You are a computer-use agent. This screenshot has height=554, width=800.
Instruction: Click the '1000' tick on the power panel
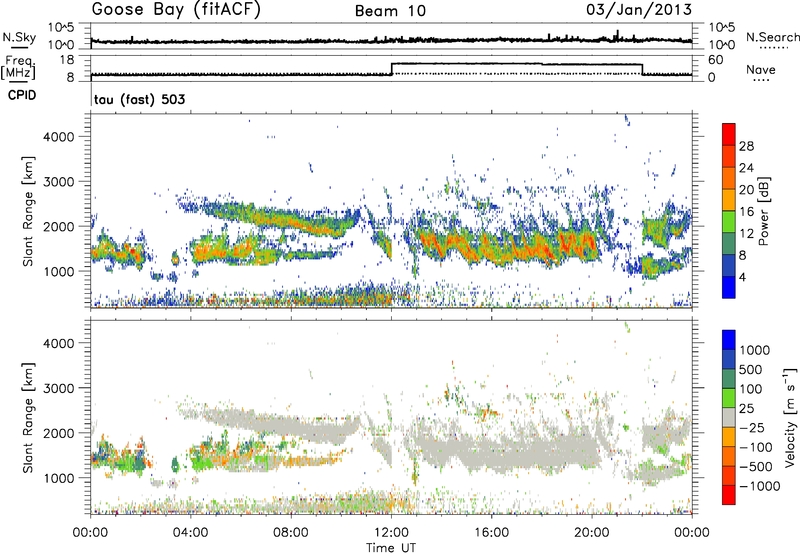coord(58,271)
